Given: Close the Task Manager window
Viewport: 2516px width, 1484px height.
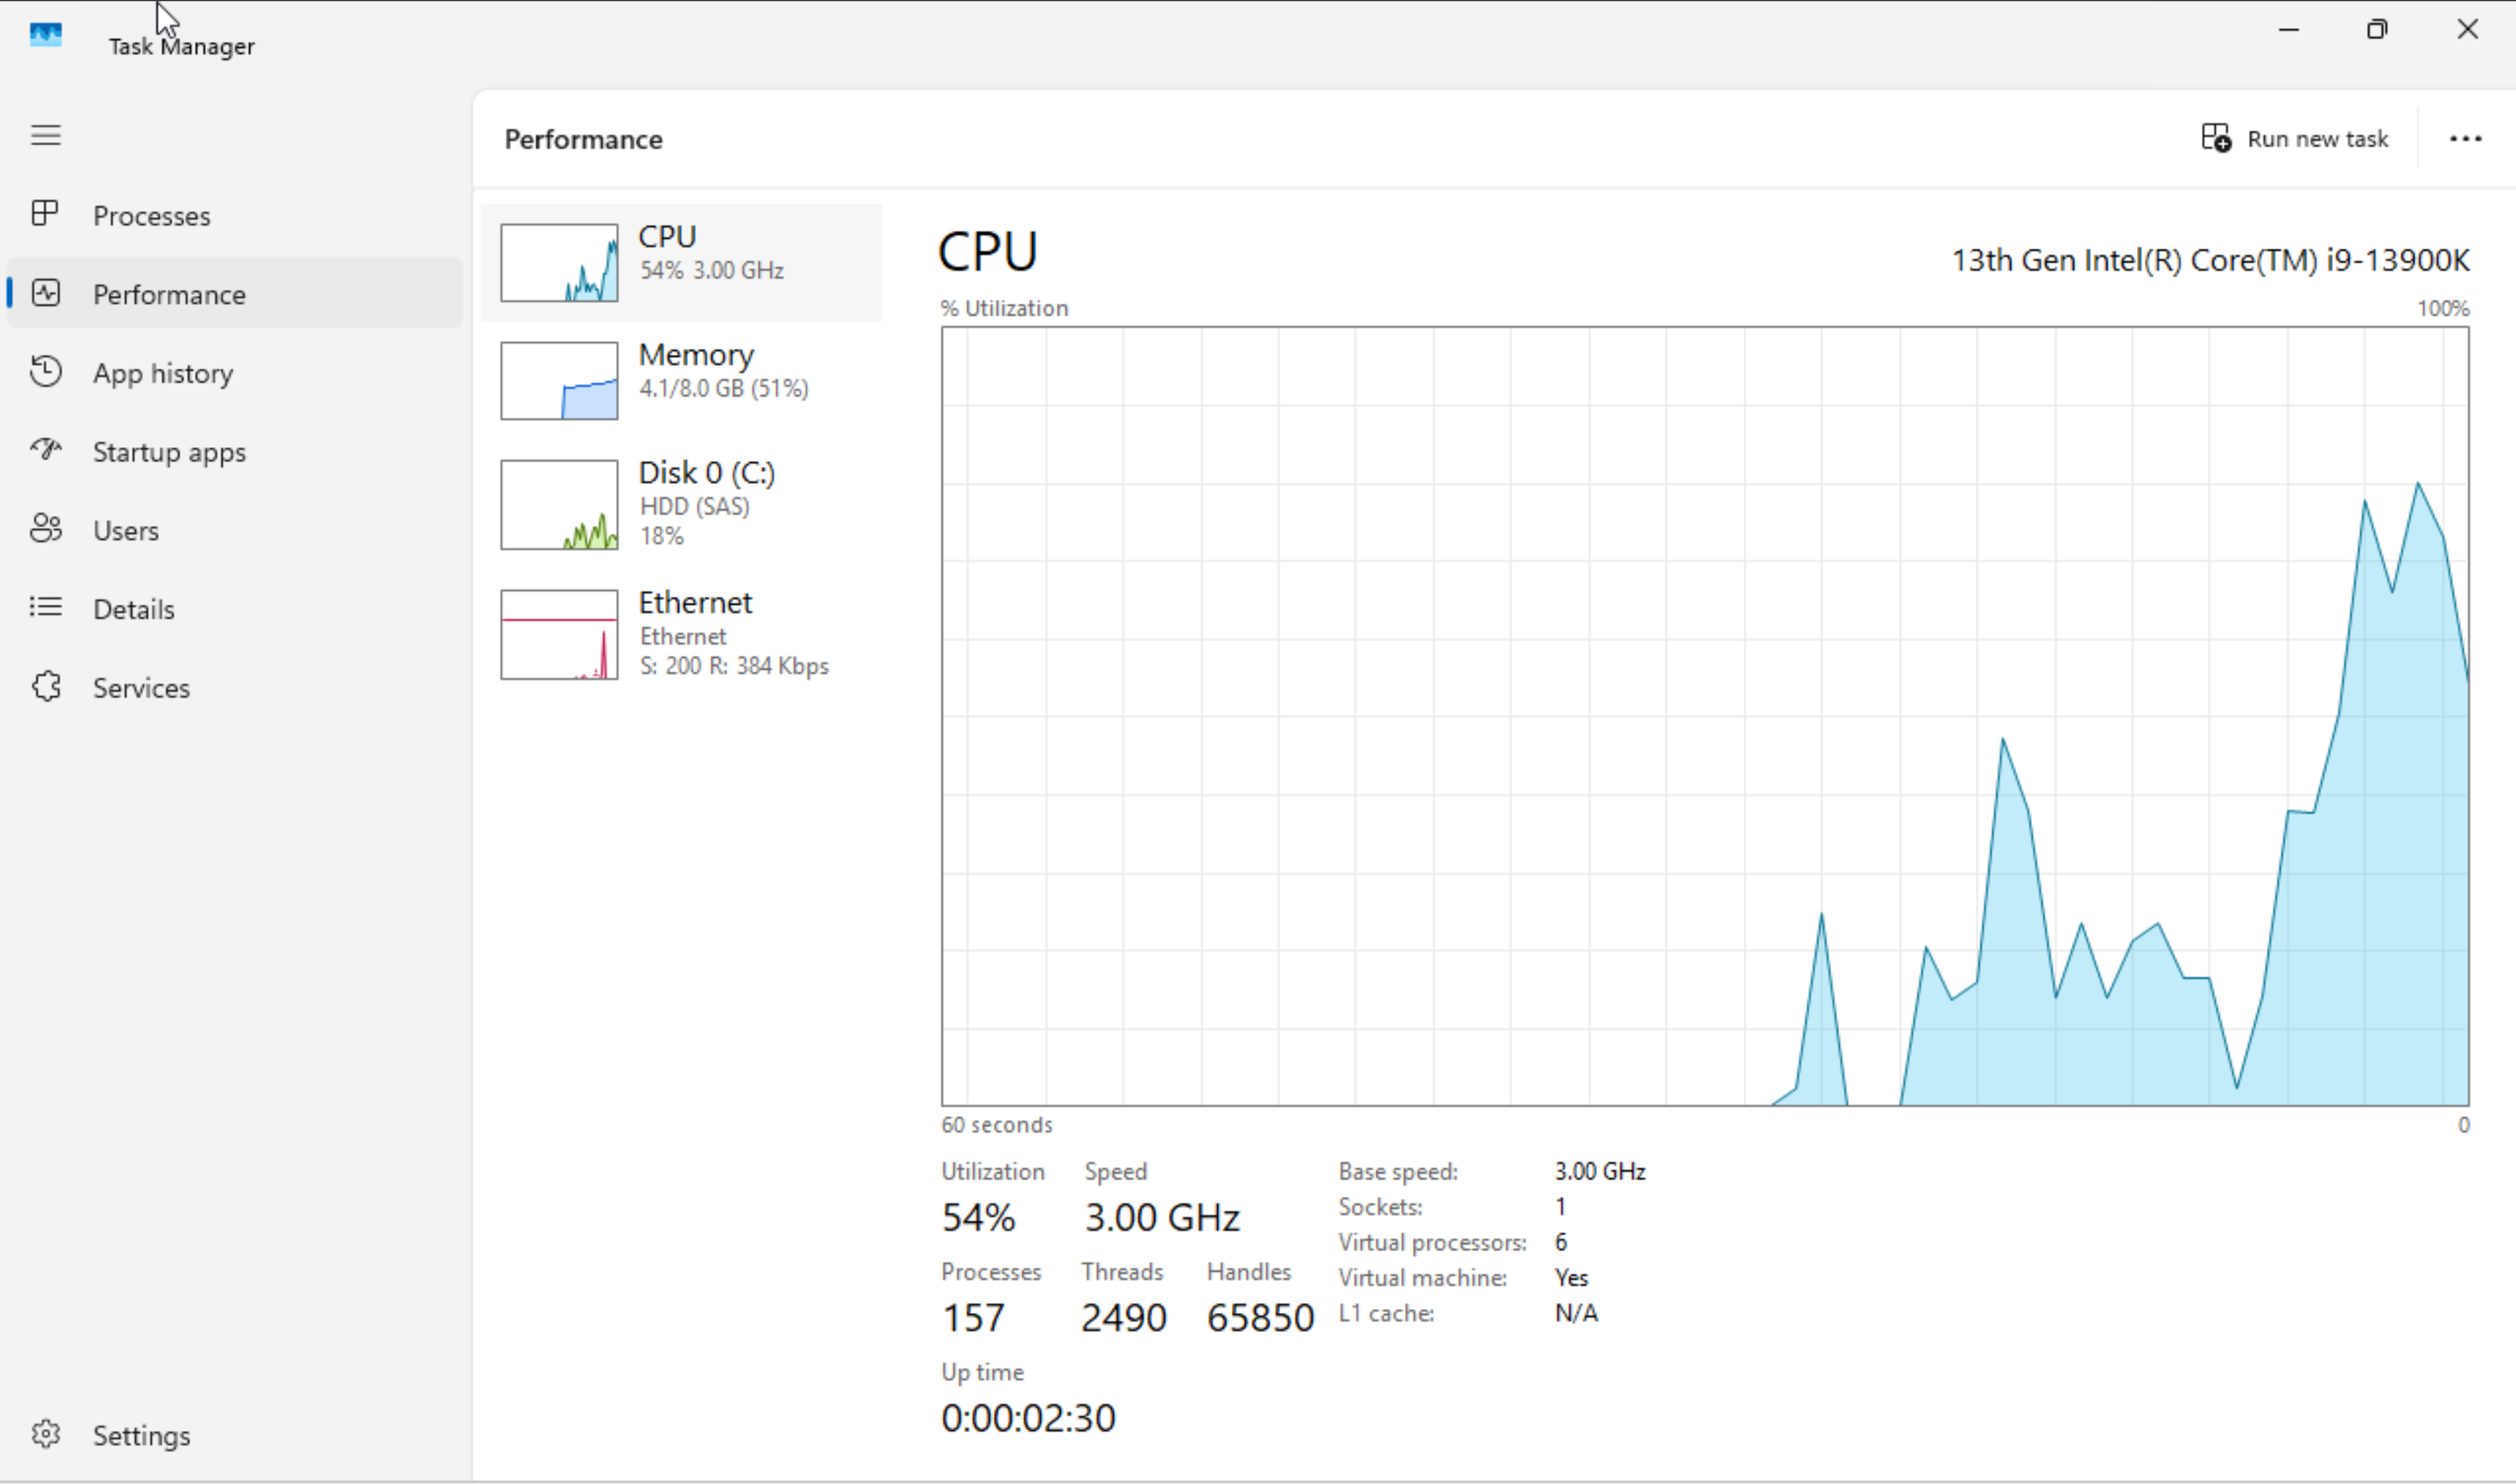Looking at the screenshot, I should [x=2468, y=30].
